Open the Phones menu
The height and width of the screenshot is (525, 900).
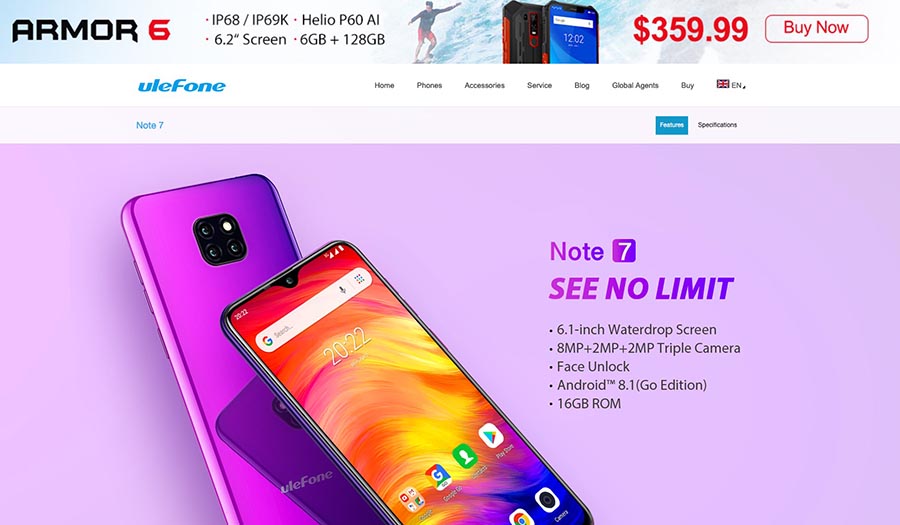pyautogui.click(x=429, y=85)
